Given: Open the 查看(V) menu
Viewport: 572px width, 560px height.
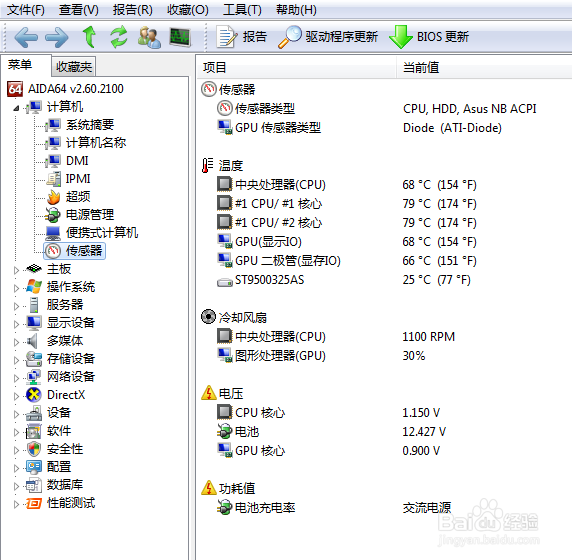Looking at the screenshot, I should (x=79, y=9).
